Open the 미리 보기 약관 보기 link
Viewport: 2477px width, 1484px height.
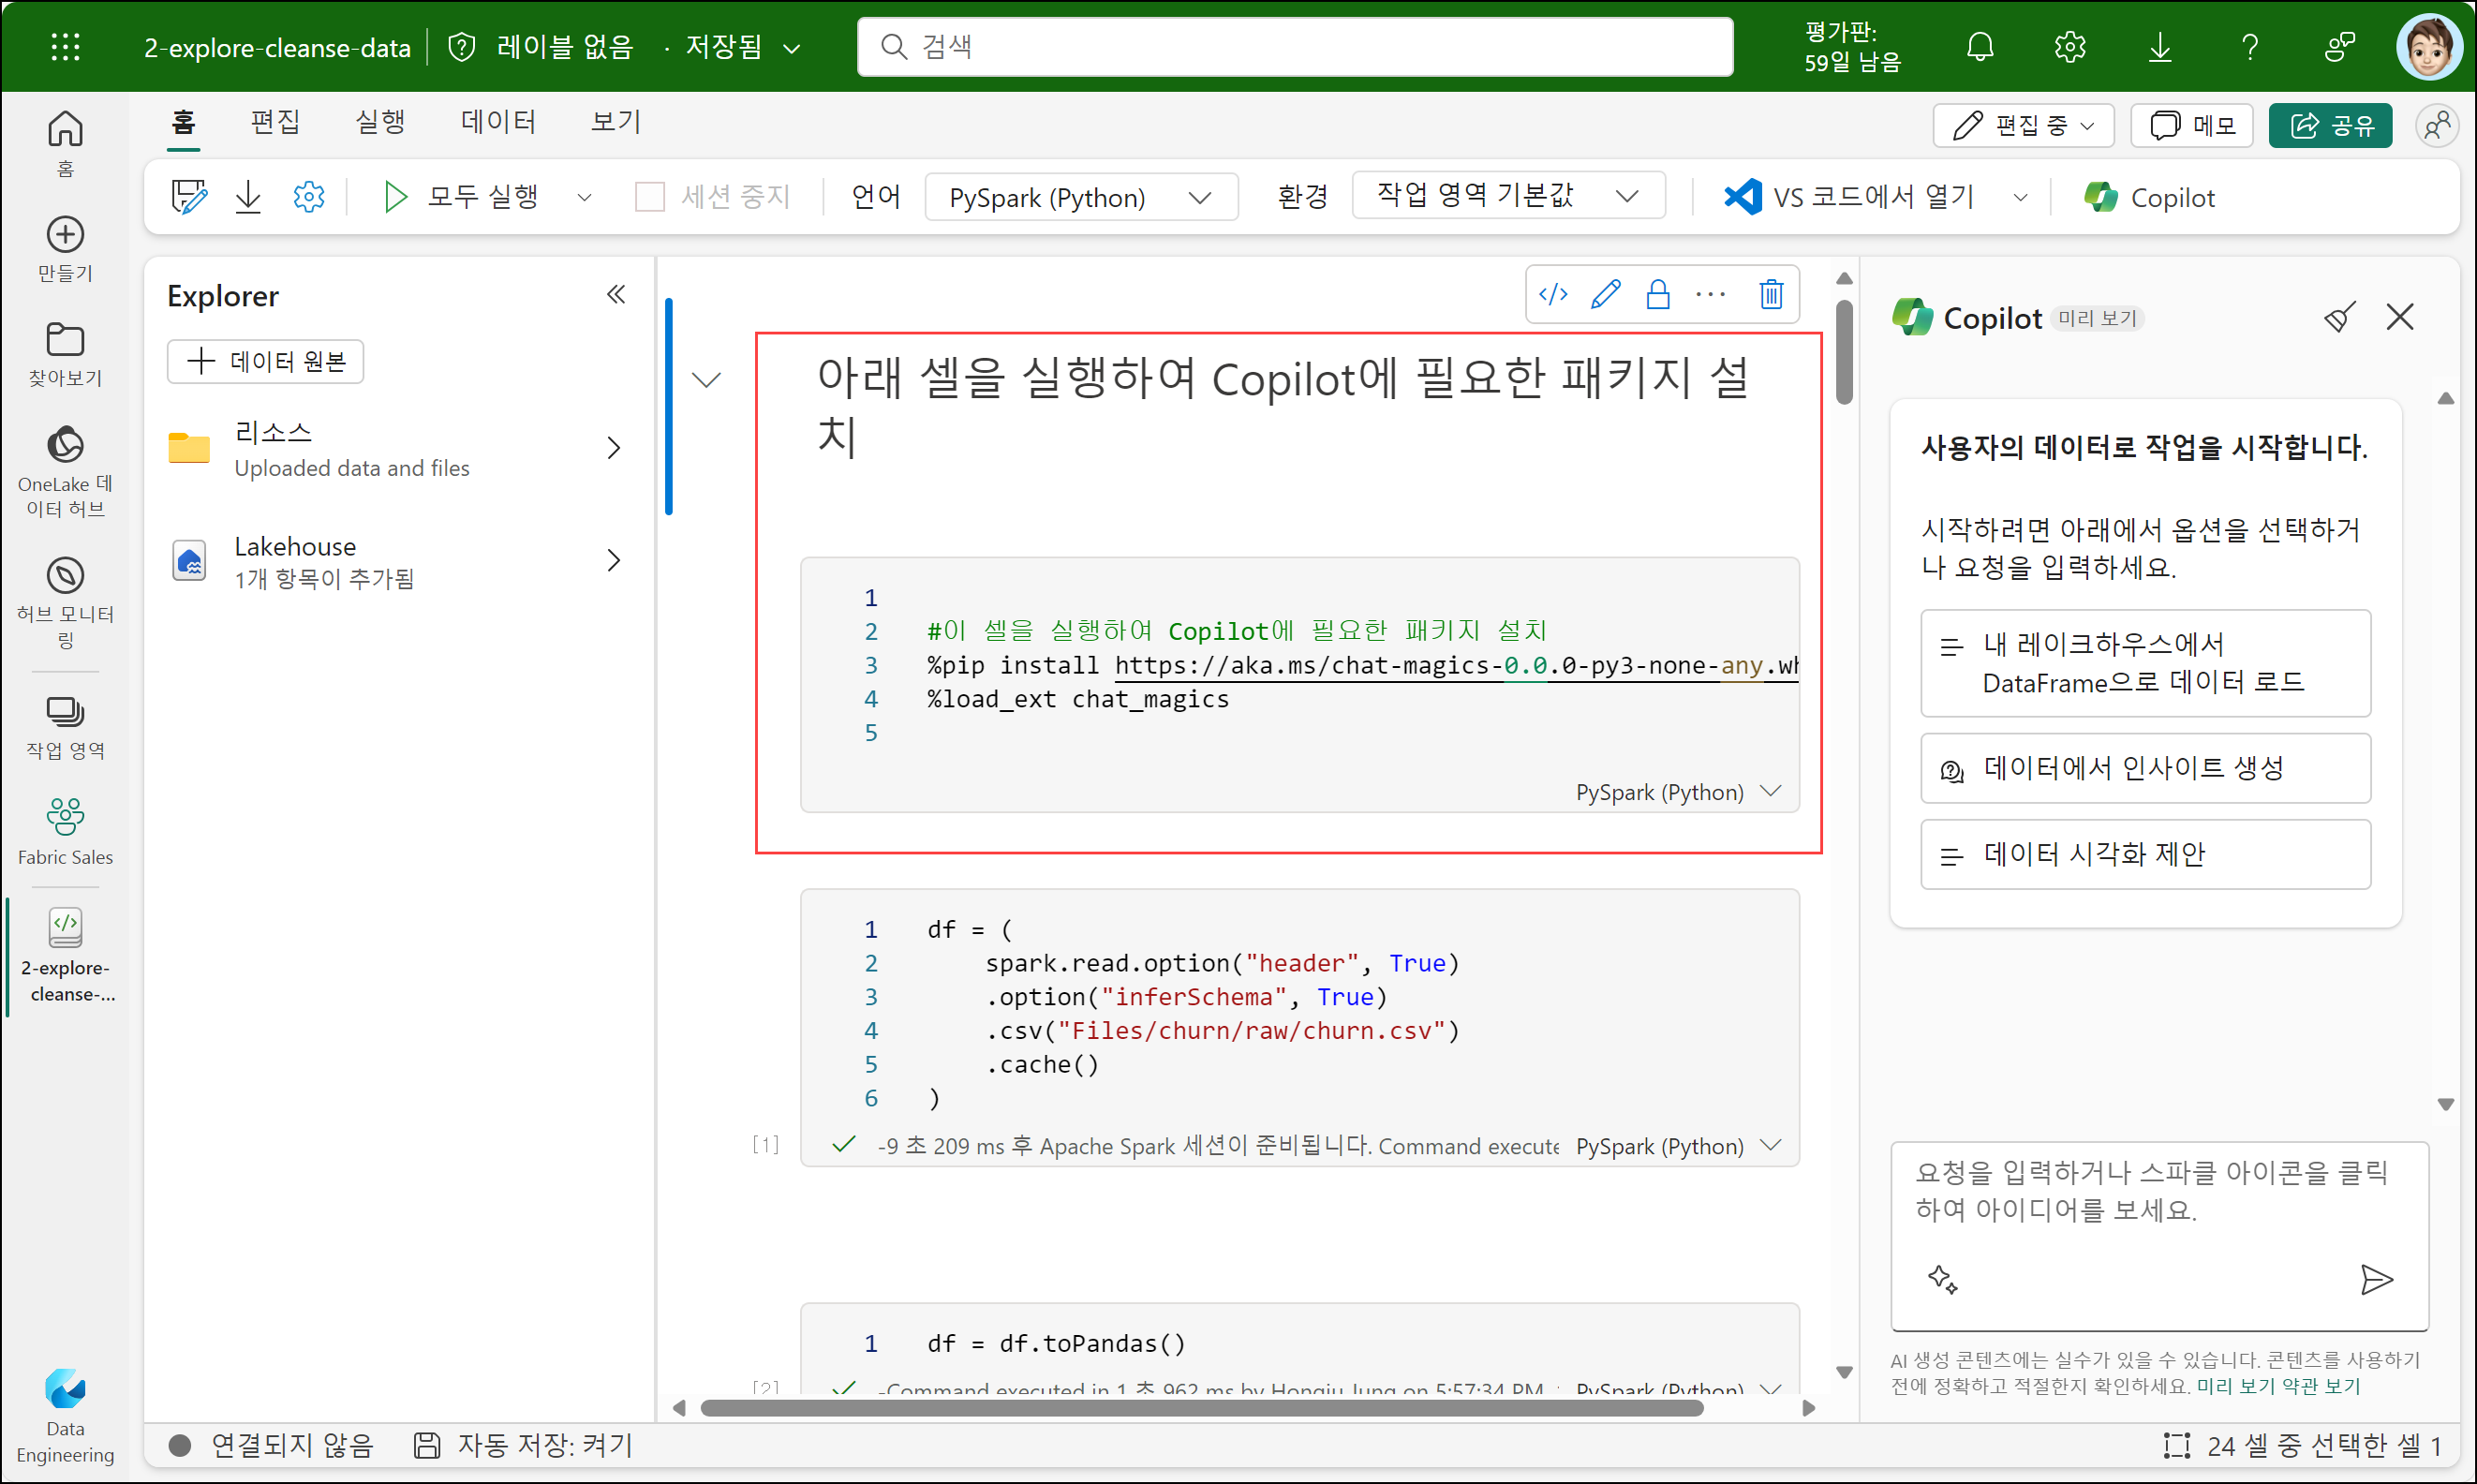coord(2277,1386)
